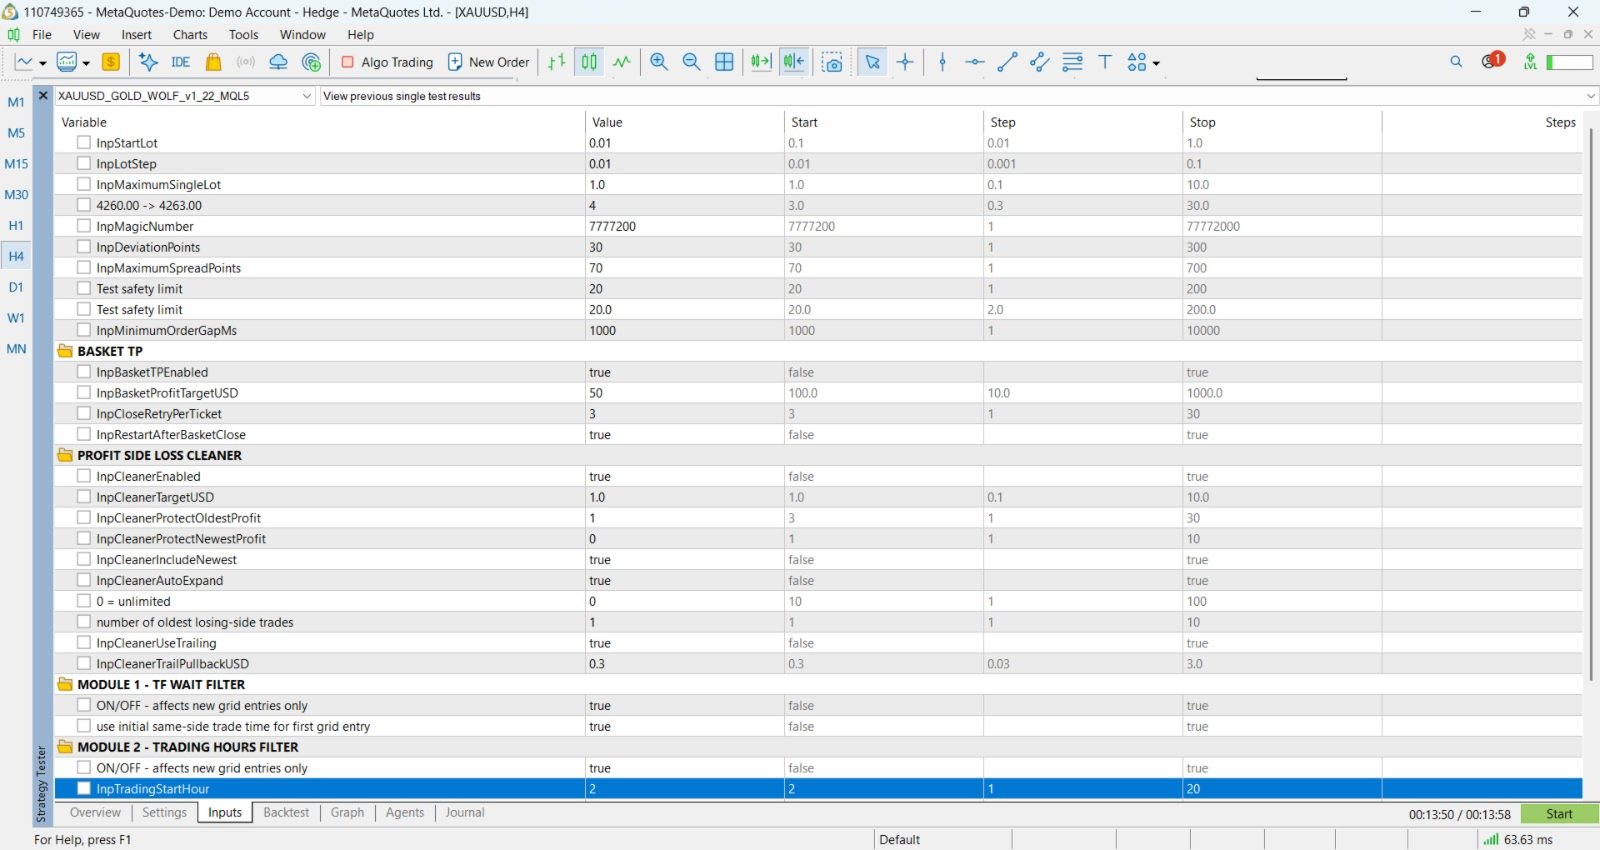Image resolution: width=1600 pixels, height=850 pixels.
Task: Open the IDE editor from the toolbar
Action: (180, 62)
